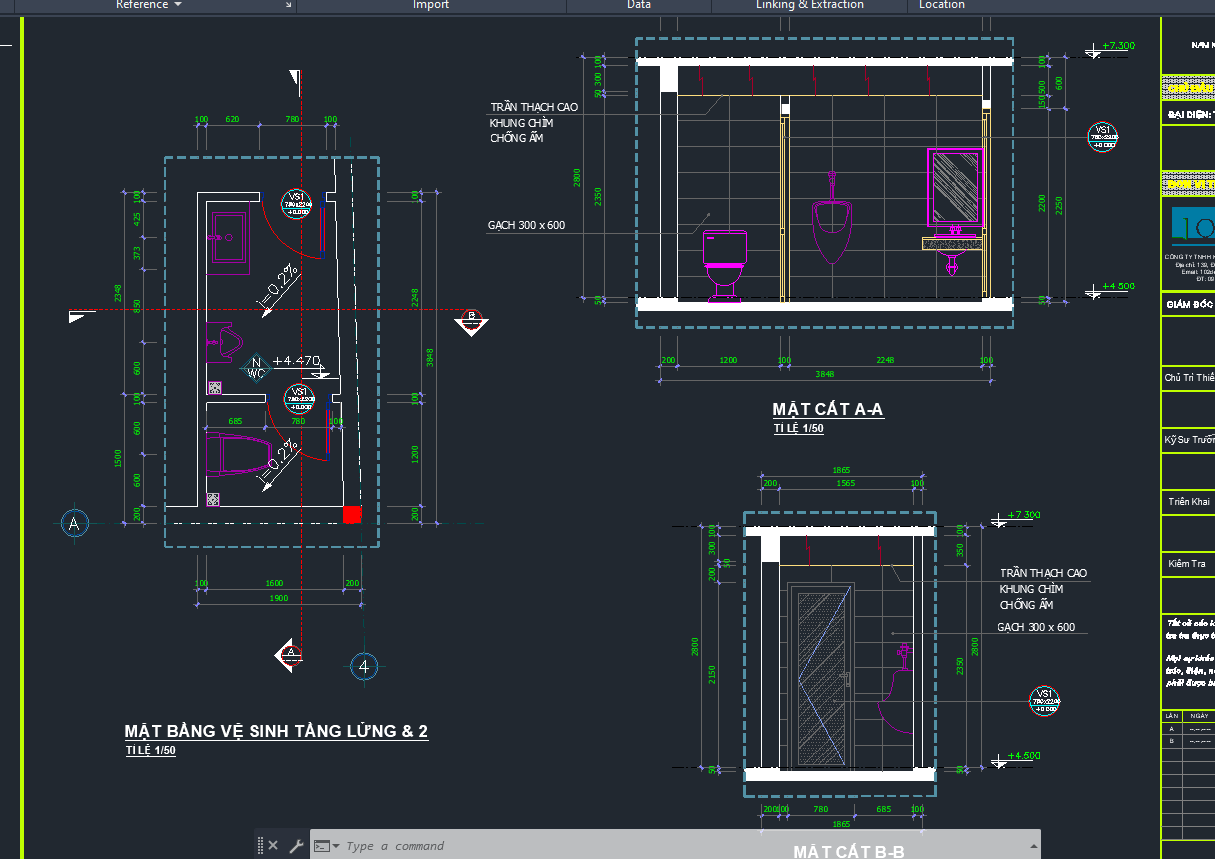Select 'TỈ LỆ 1/50' under the plan title

(x=150, y=750)
